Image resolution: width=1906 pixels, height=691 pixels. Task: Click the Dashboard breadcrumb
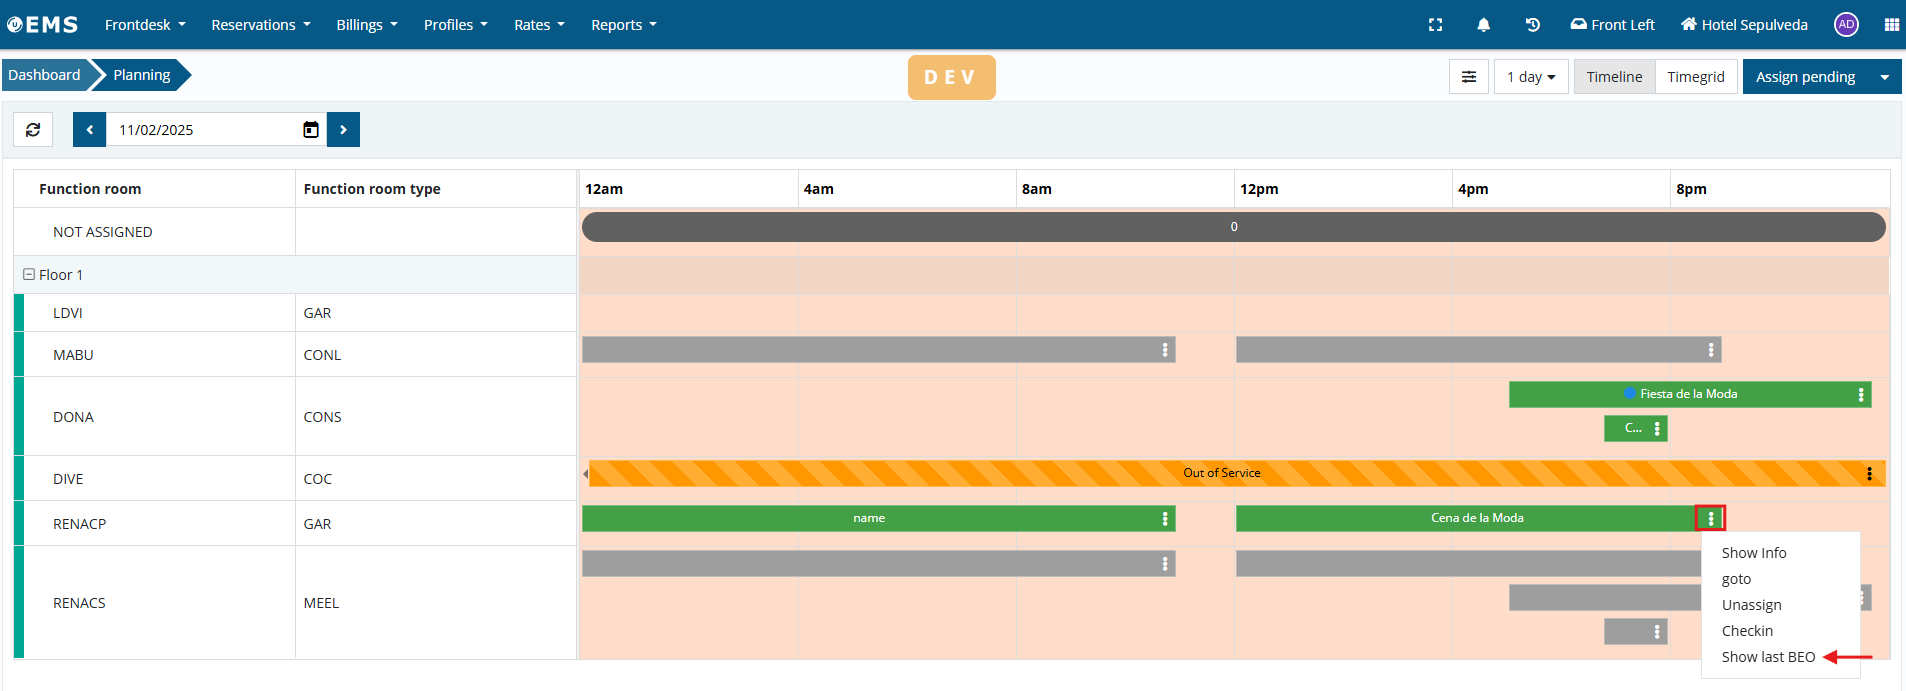click(44, 75)
